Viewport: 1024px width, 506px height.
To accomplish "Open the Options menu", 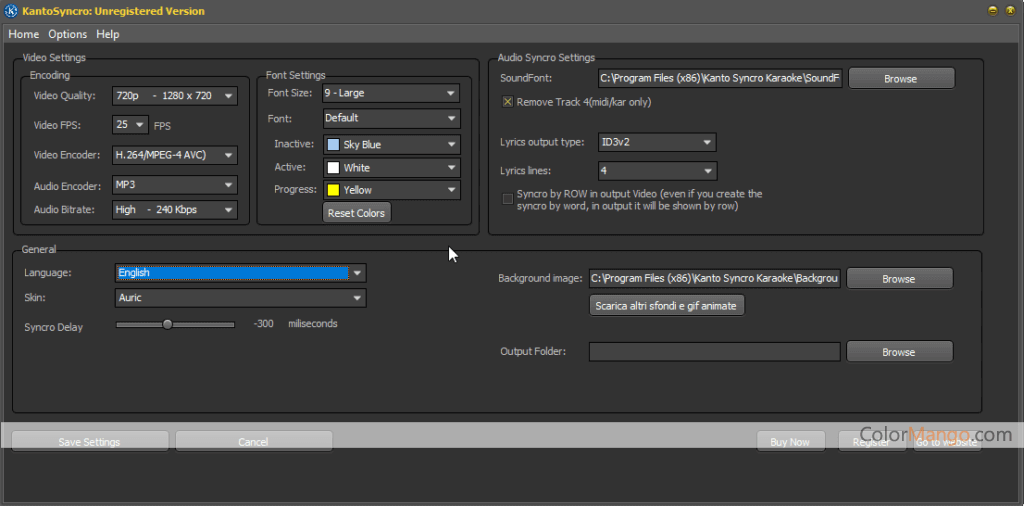I will pos(67,34).
